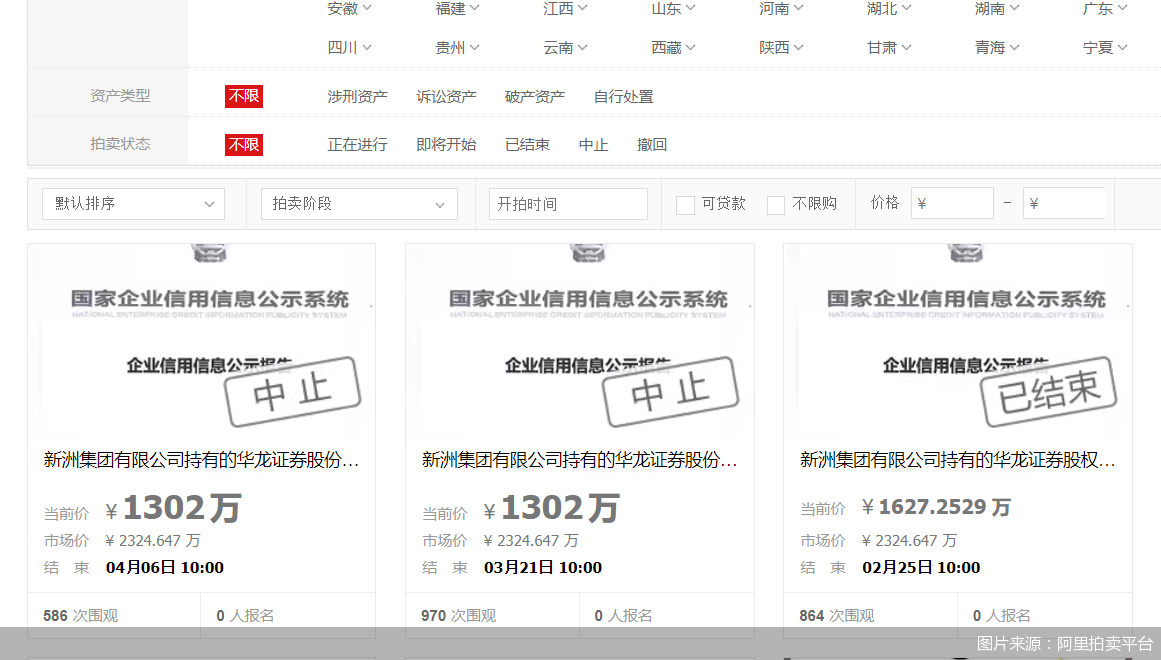Click the minimum price input box
Image resolution: width=1161 pixels, height=660 pixels.
coord(951,204)
